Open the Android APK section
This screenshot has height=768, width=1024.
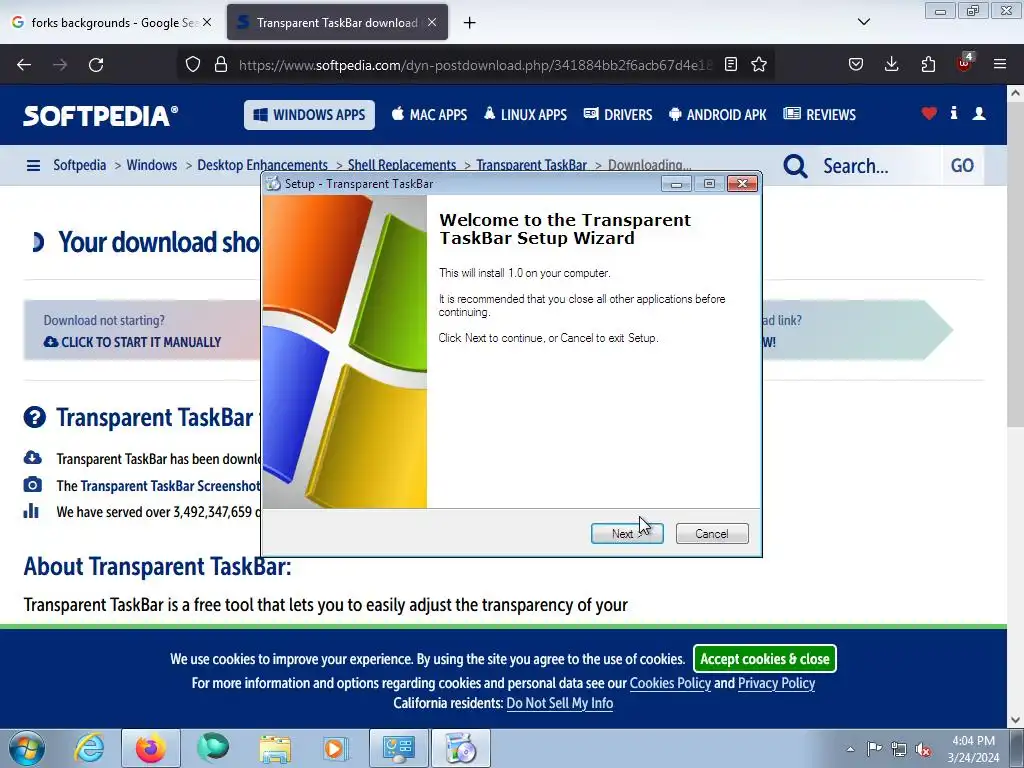click(717, 115)
